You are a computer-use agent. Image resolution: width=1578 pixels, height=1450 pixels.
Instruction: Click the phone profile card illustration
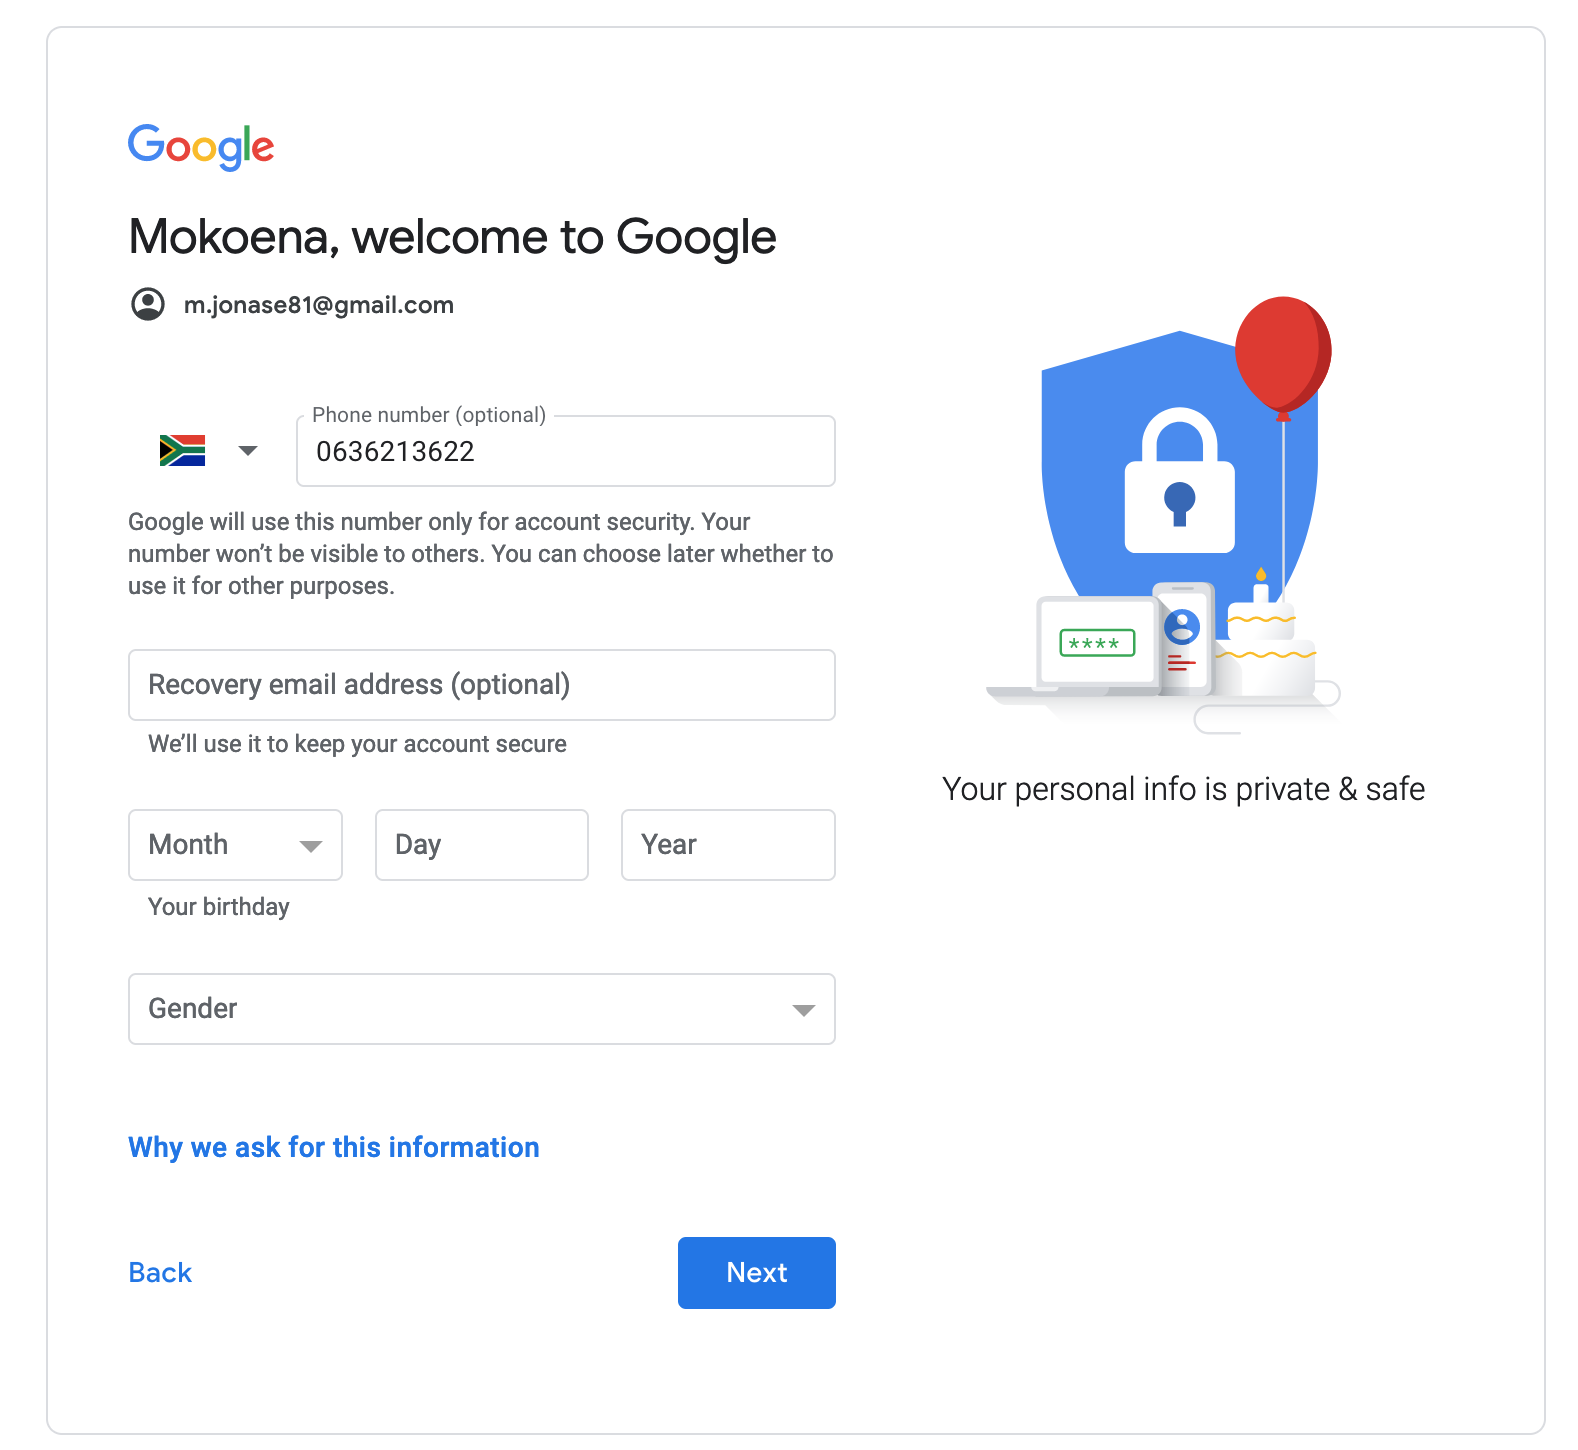coord(1183,638)
